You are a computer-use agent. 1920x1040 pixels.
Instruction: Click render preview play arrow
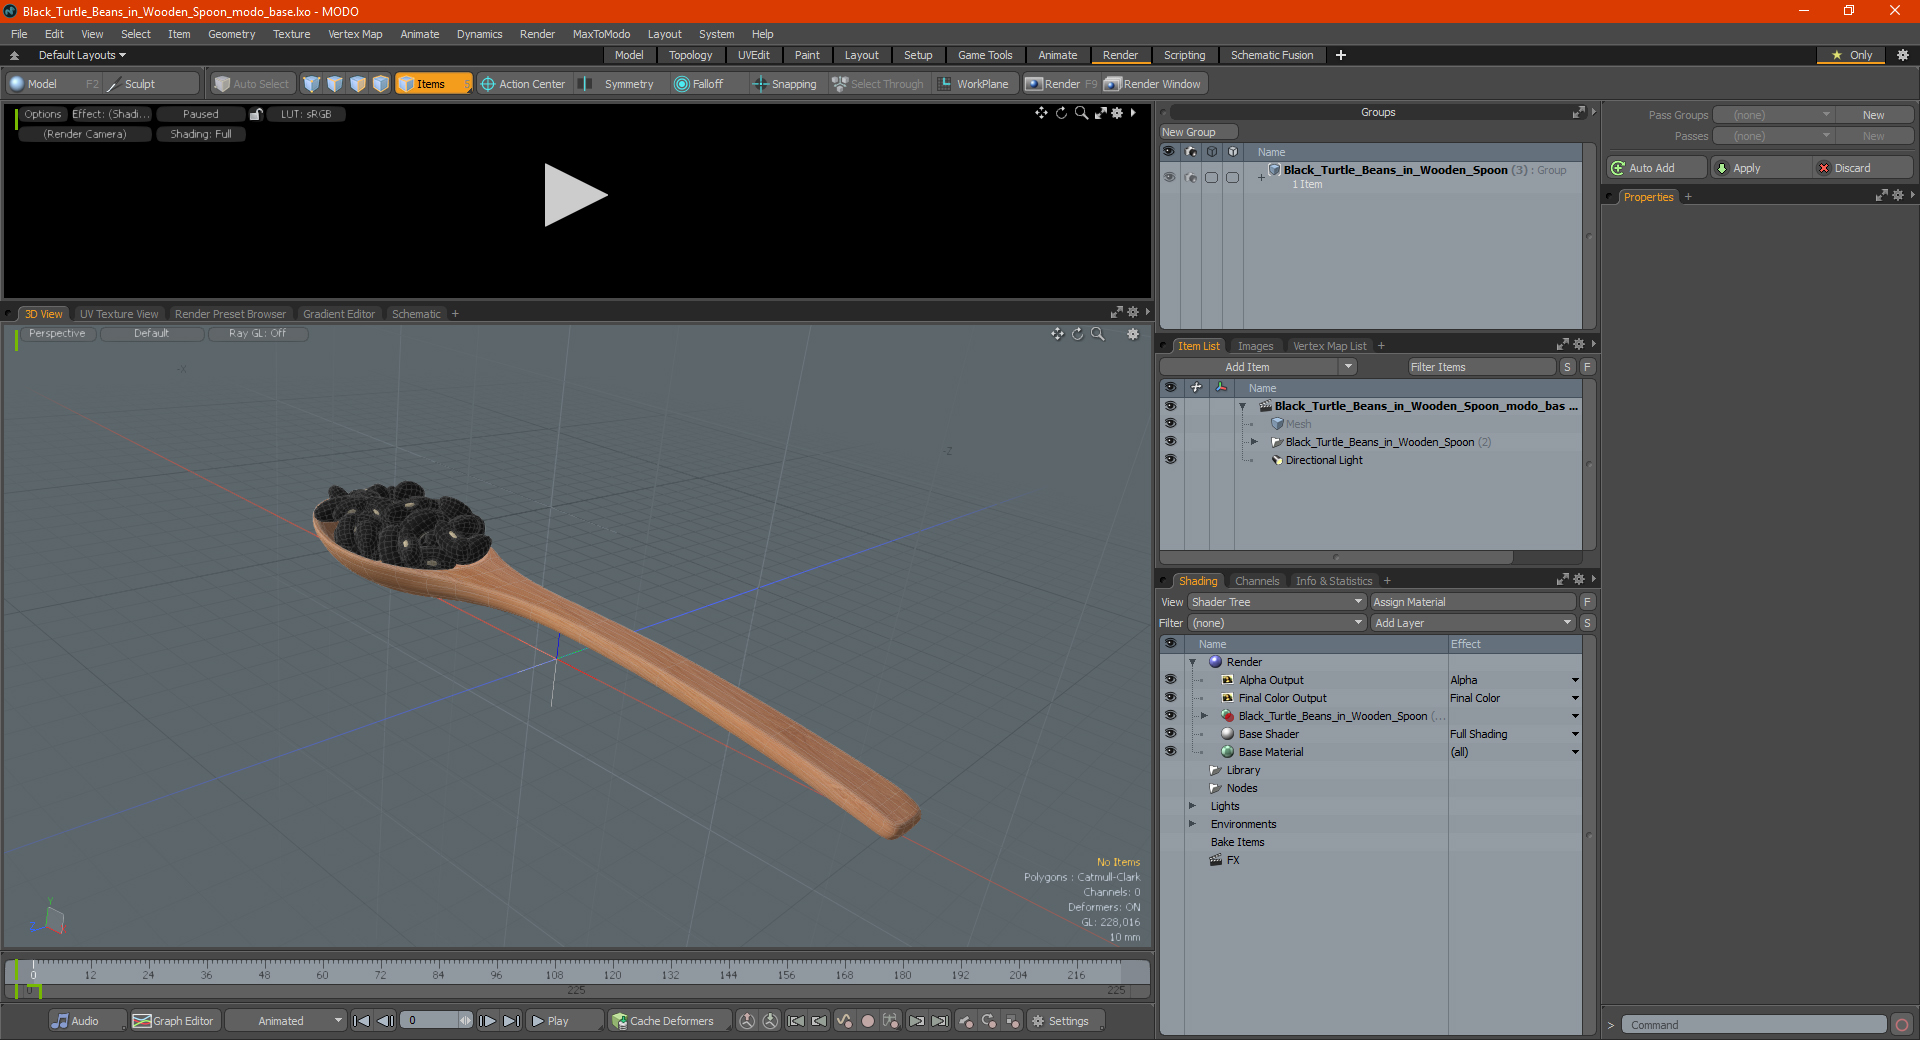(x=575, y=195)
